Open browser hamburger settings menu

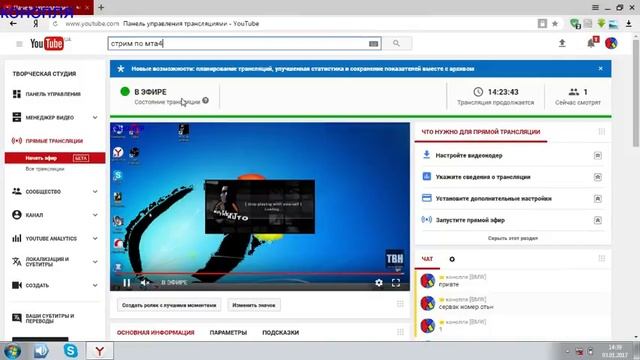coord(596,7)
